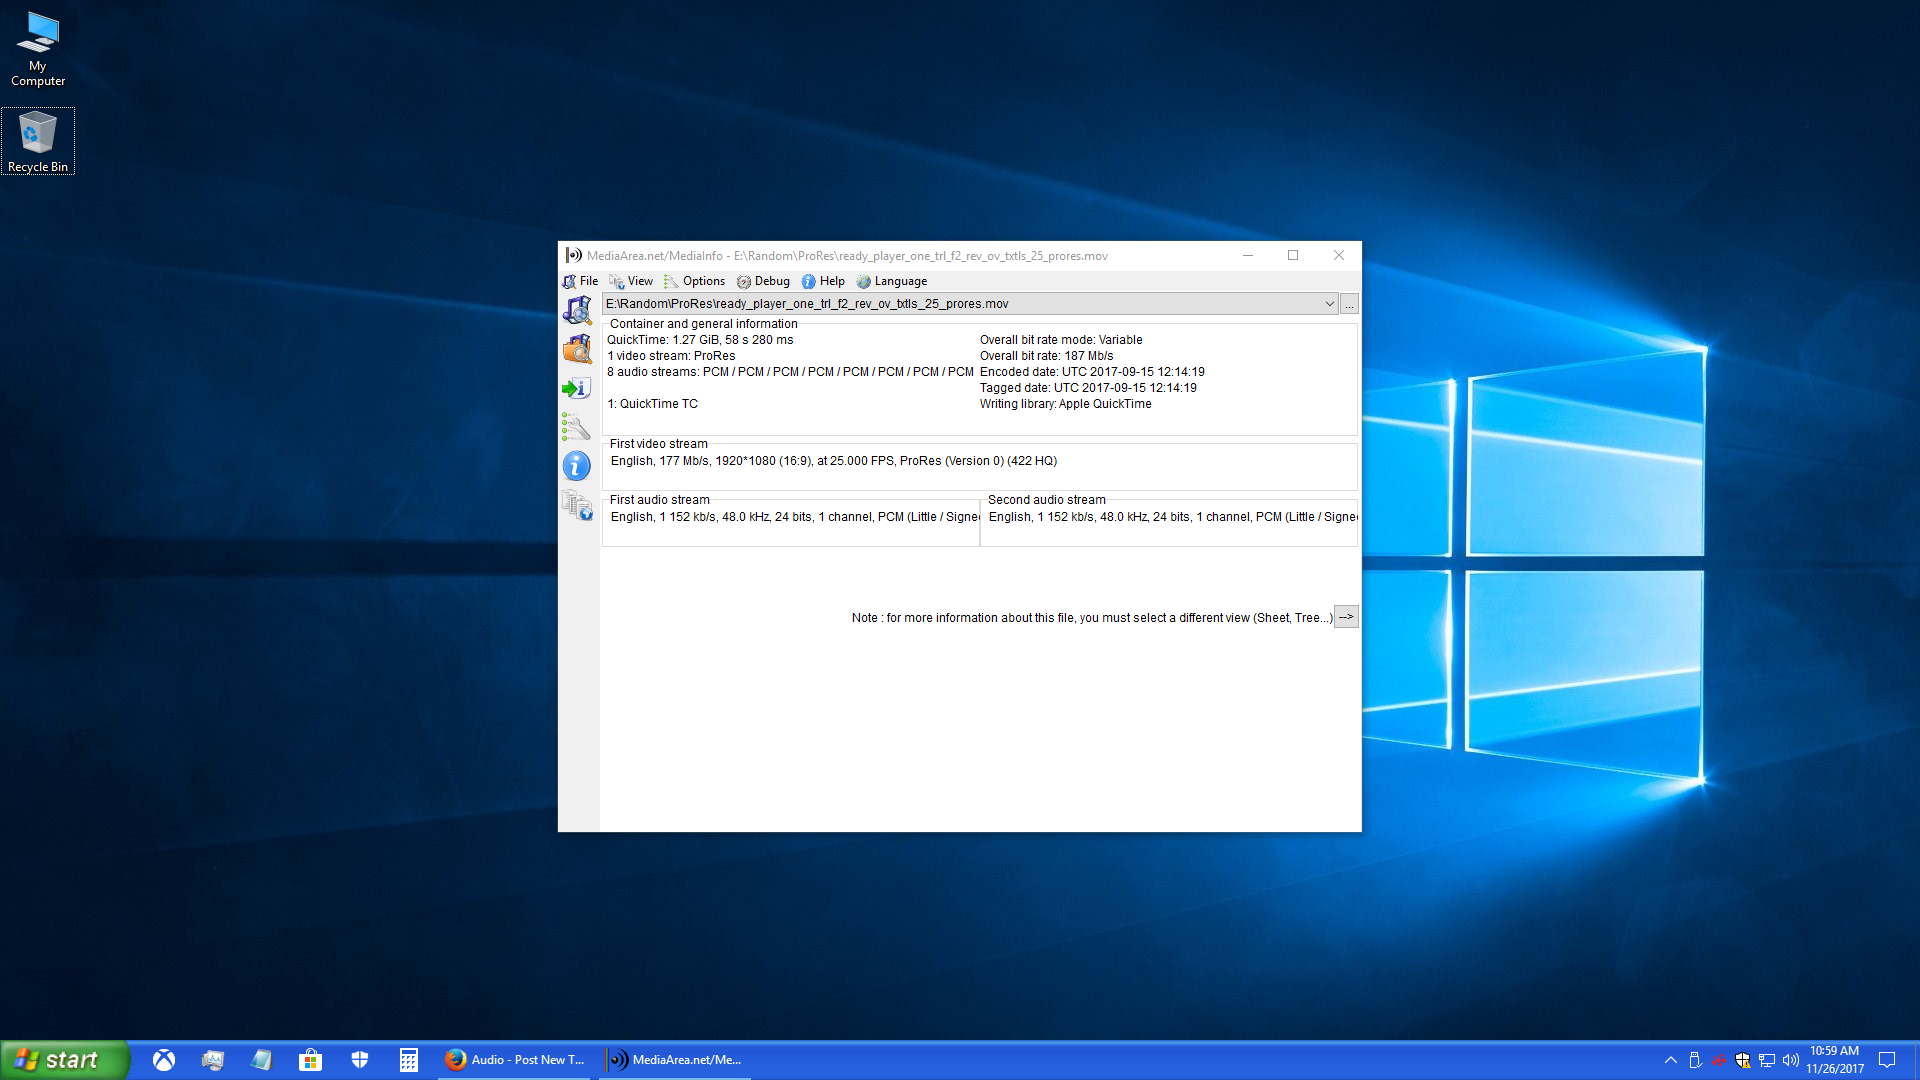Open the Help menu

[823, 282]
